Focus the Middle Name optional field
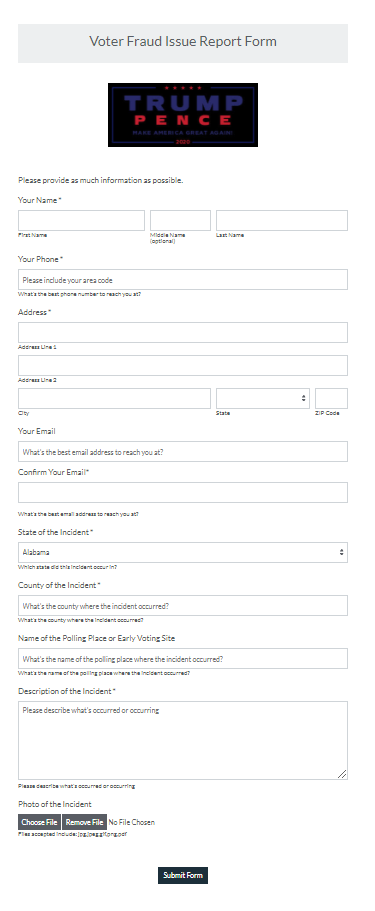 [180, 221]
